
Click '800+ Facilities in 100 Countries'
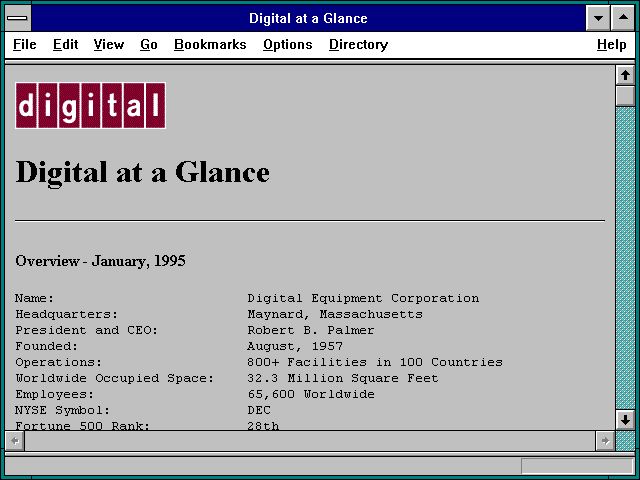pyautogui.click(x=375, y=362)
